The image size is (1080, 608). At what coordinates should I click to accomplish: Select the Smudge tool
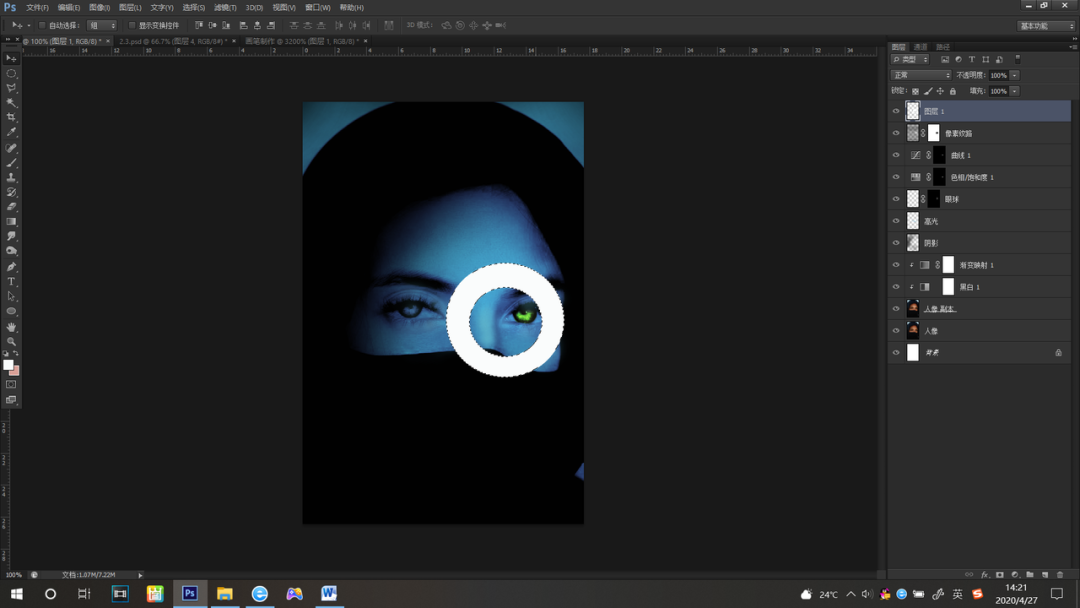click(x=11, y=236)
